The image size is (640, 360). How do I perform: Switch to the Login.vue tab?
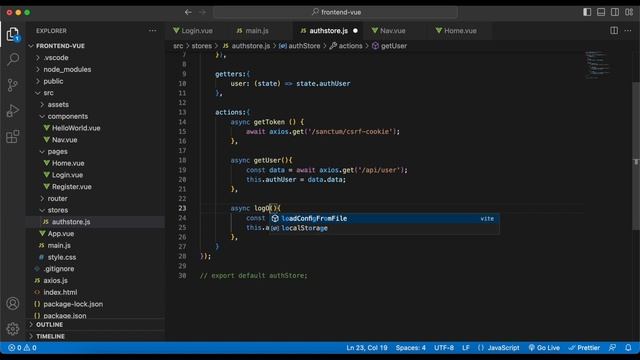tap(197, 31)
